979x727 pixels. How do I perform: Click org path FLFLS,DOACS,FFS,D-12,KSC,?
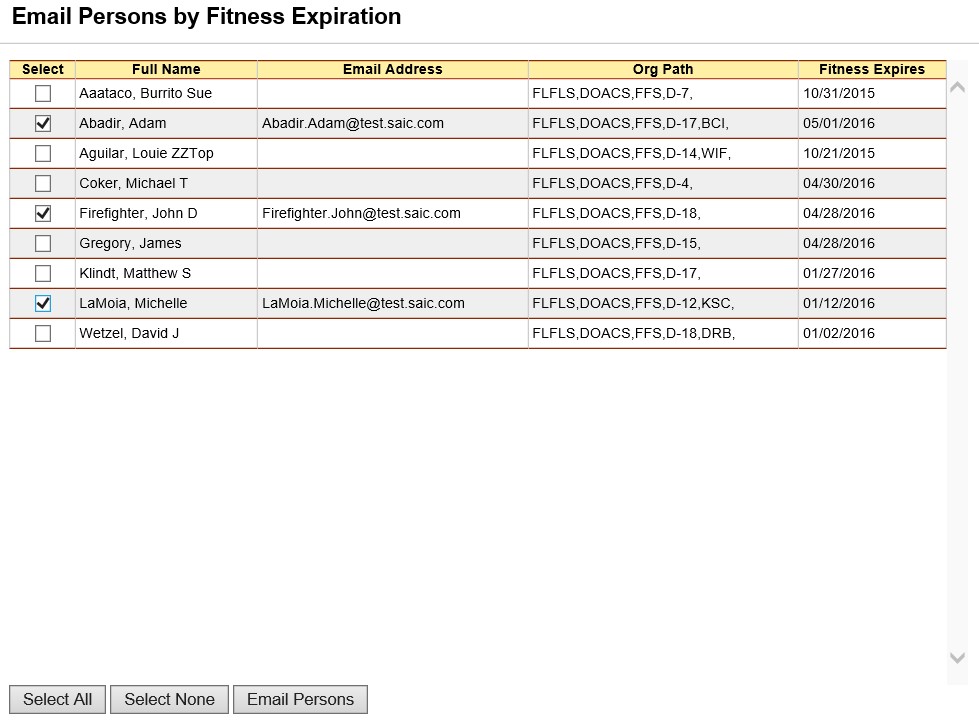click(633, 304)
